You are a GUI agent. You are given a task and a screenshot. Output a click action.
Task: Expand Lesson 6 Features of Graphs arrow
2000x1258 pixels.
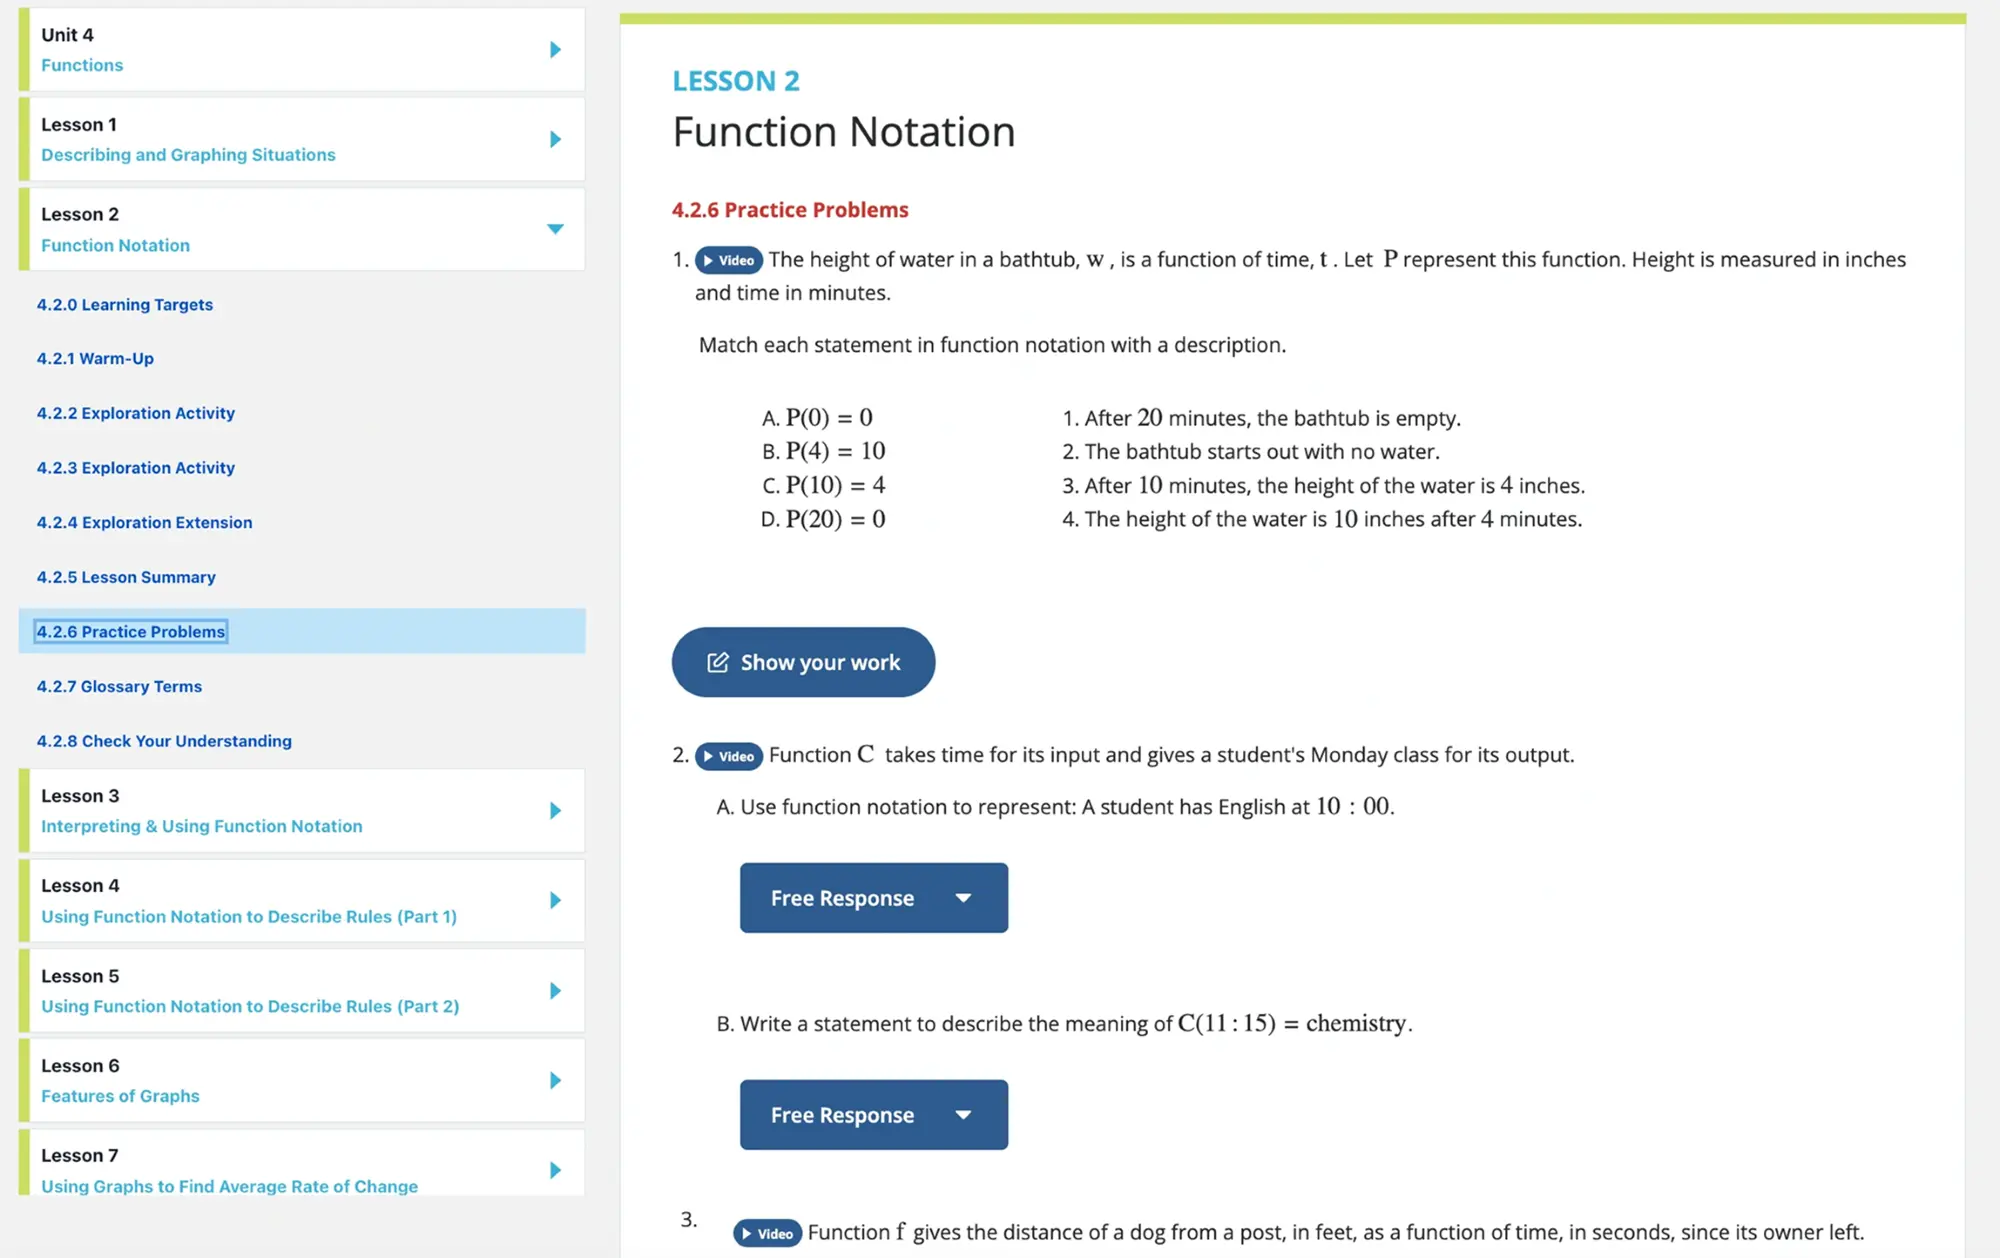tap(555, 1080)
